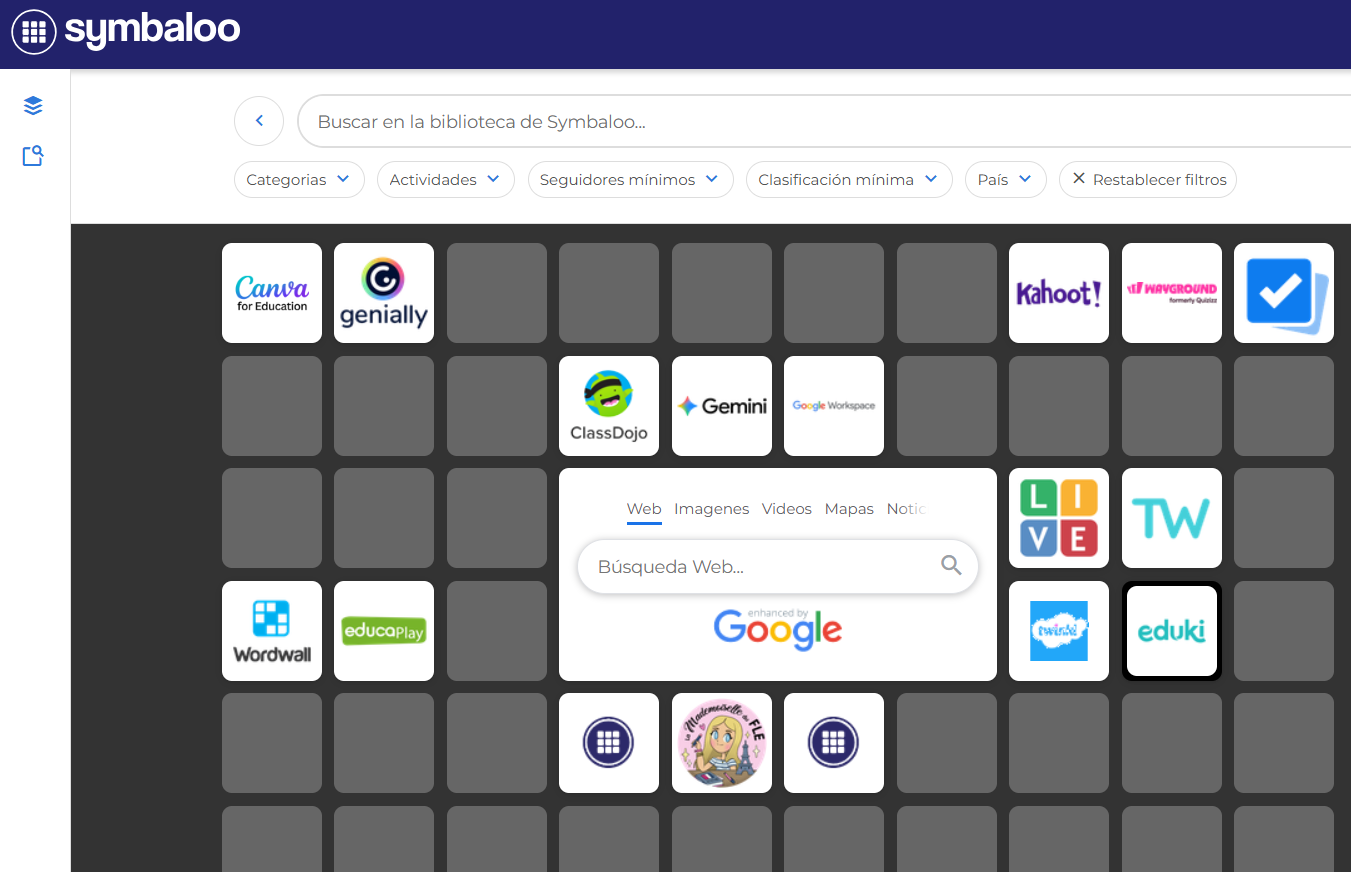Open the TW teal tile
The width and height of the screenshot is (1351, 872).
[x=1172, y=518]
